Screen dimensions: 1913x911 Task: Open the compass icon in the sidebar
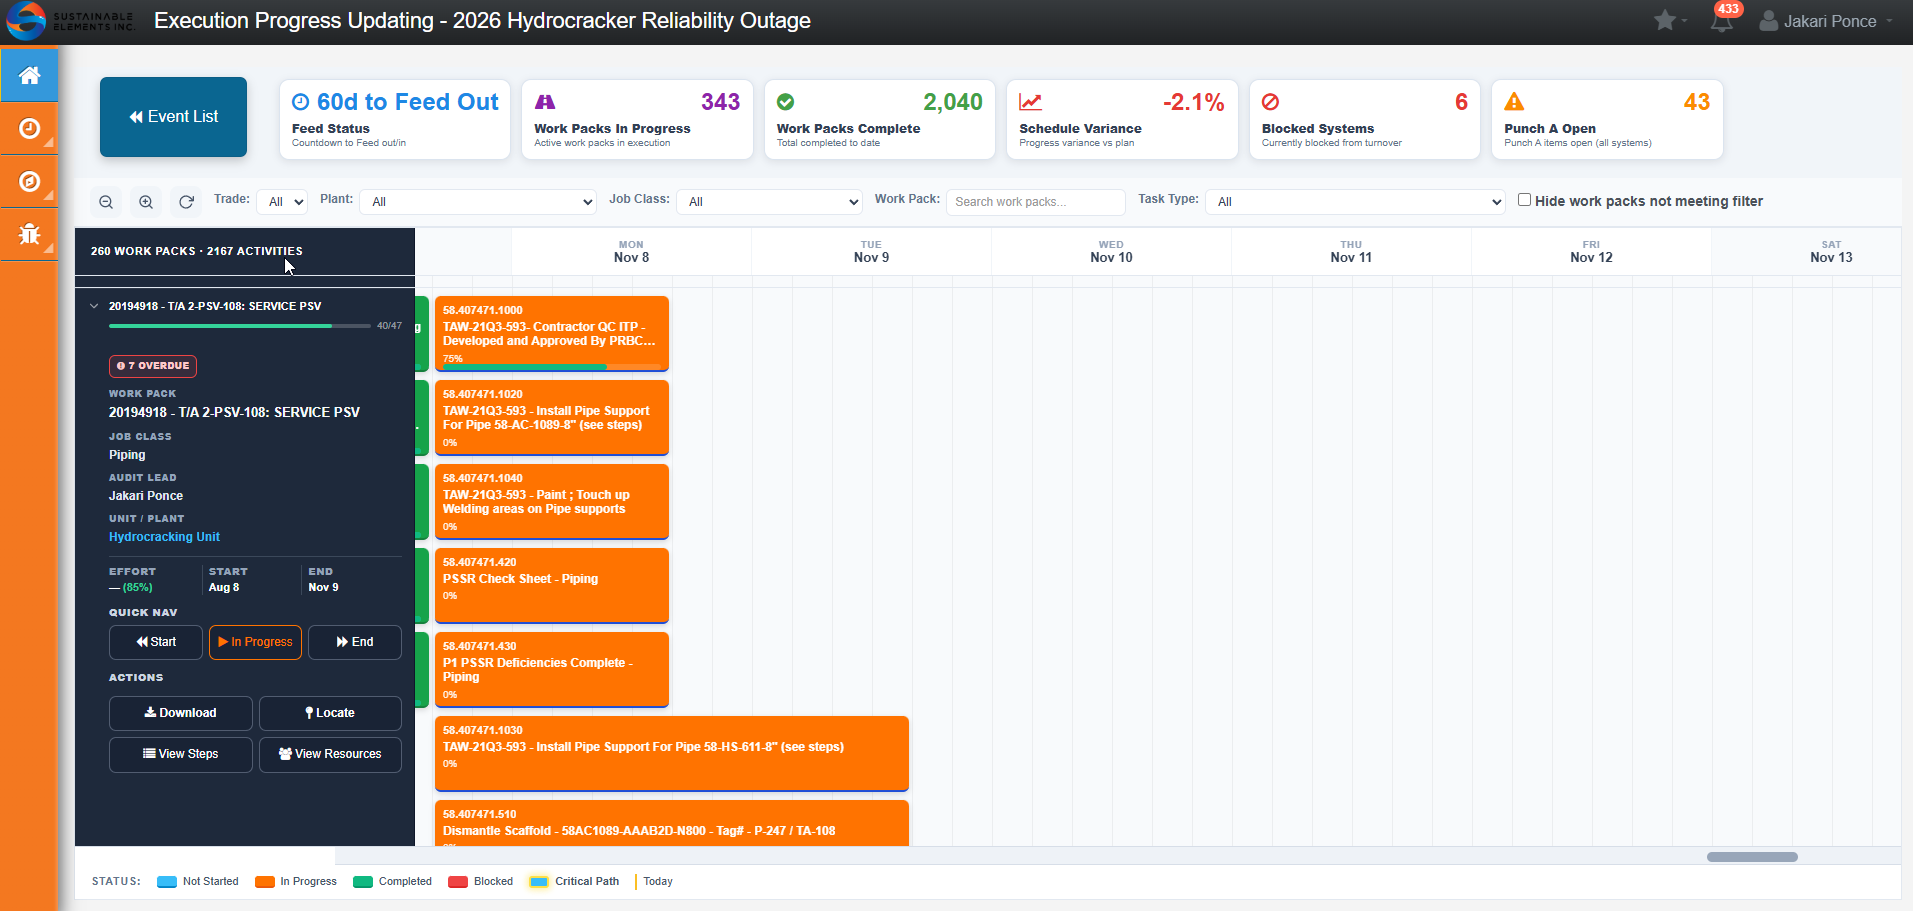coord(29,181)
